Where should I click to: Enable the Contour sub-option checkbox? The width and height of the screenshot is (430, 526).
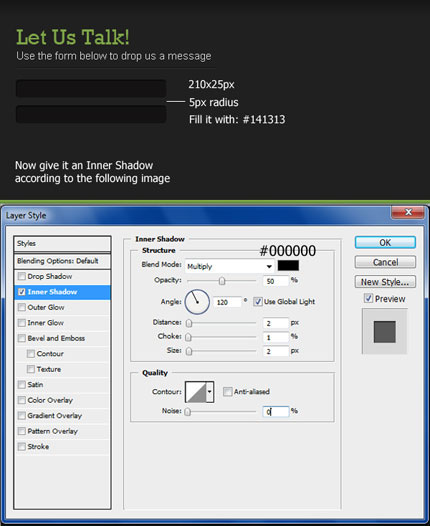pos(31,354)
